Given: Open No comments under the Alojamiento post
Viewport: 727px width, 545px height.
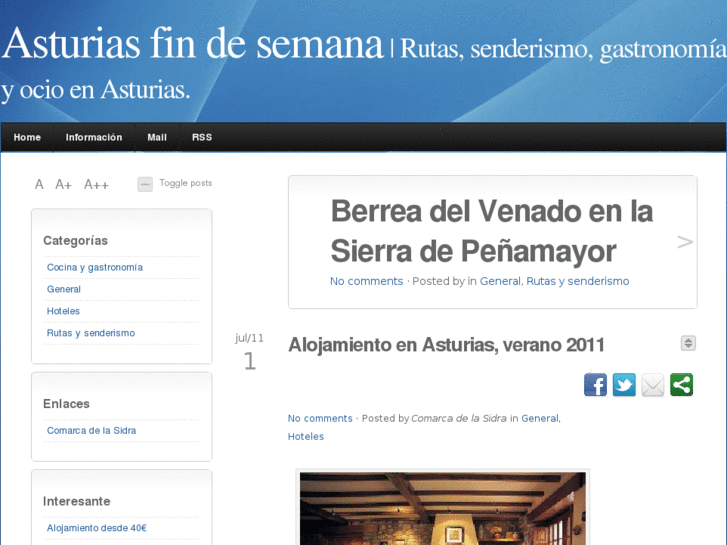Looking at the screenshot, I should [320, 418].
